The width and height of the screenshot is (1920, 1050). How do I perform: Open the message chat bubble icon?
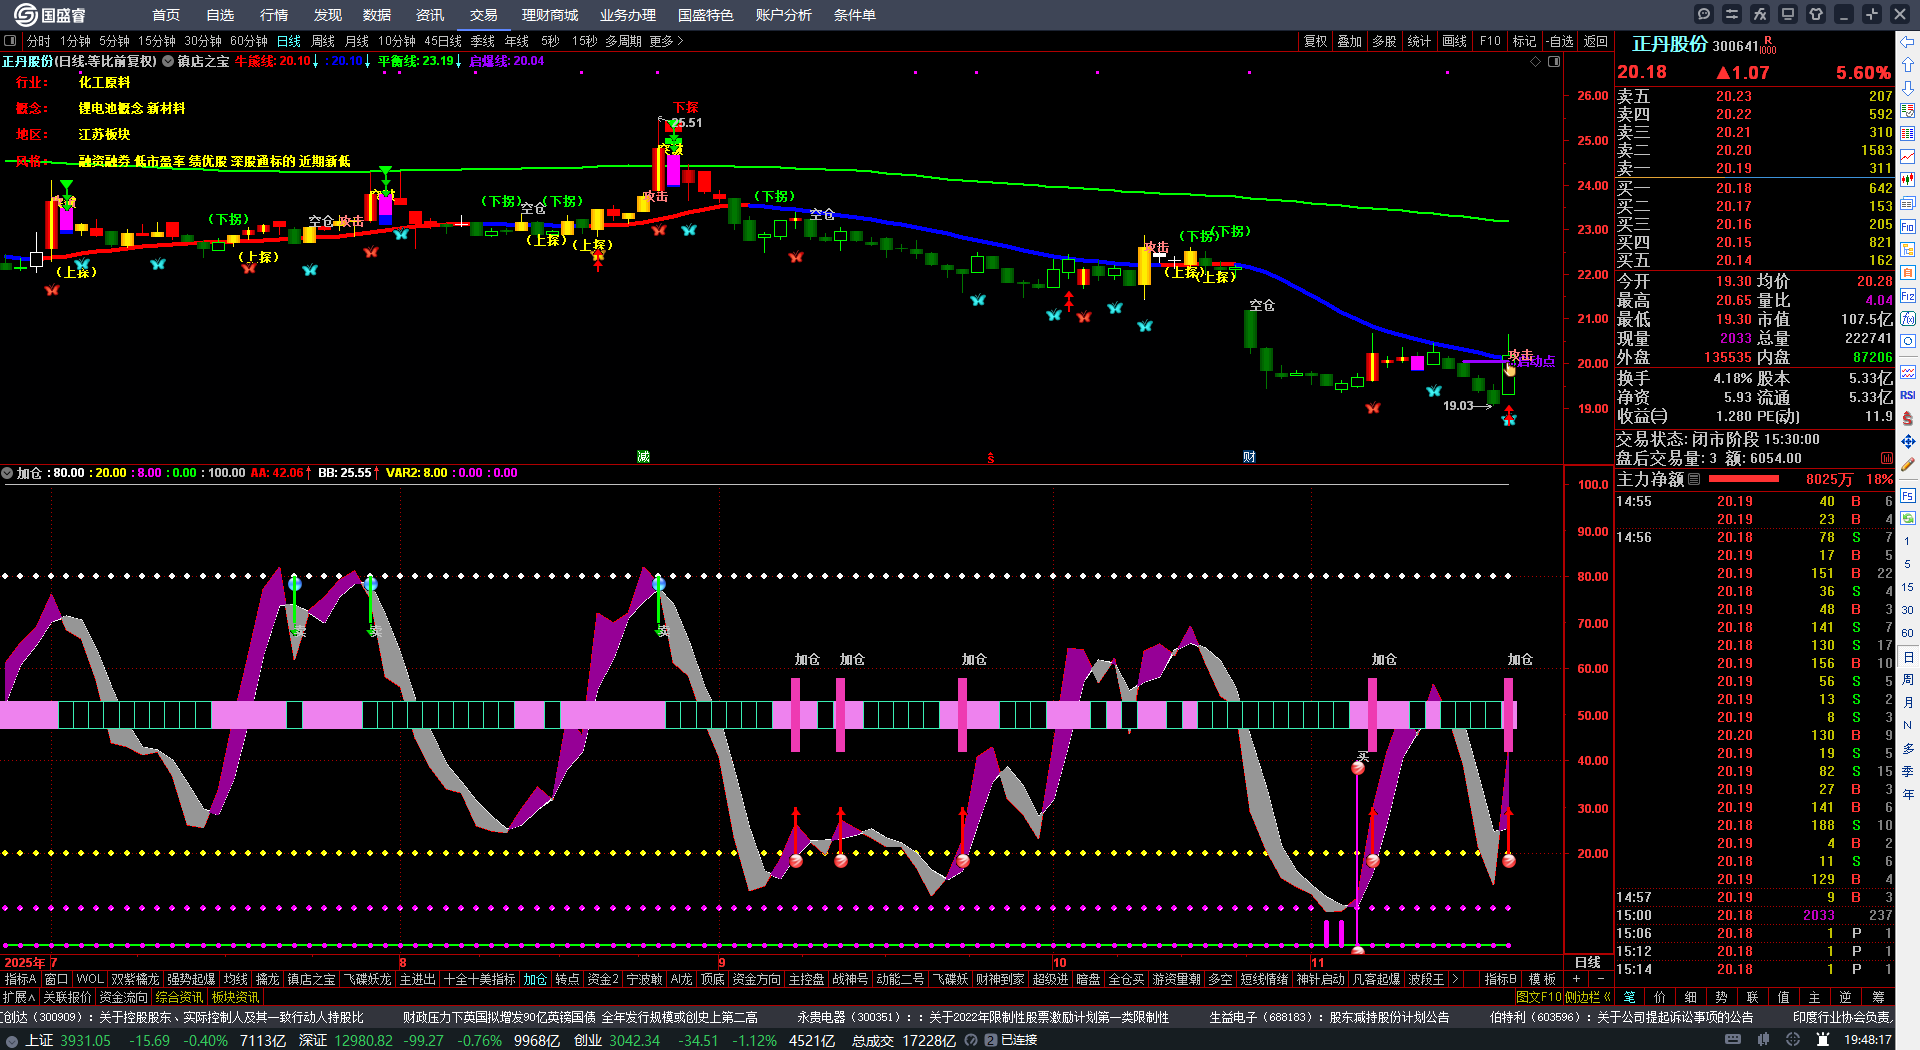click(1704, 14)
